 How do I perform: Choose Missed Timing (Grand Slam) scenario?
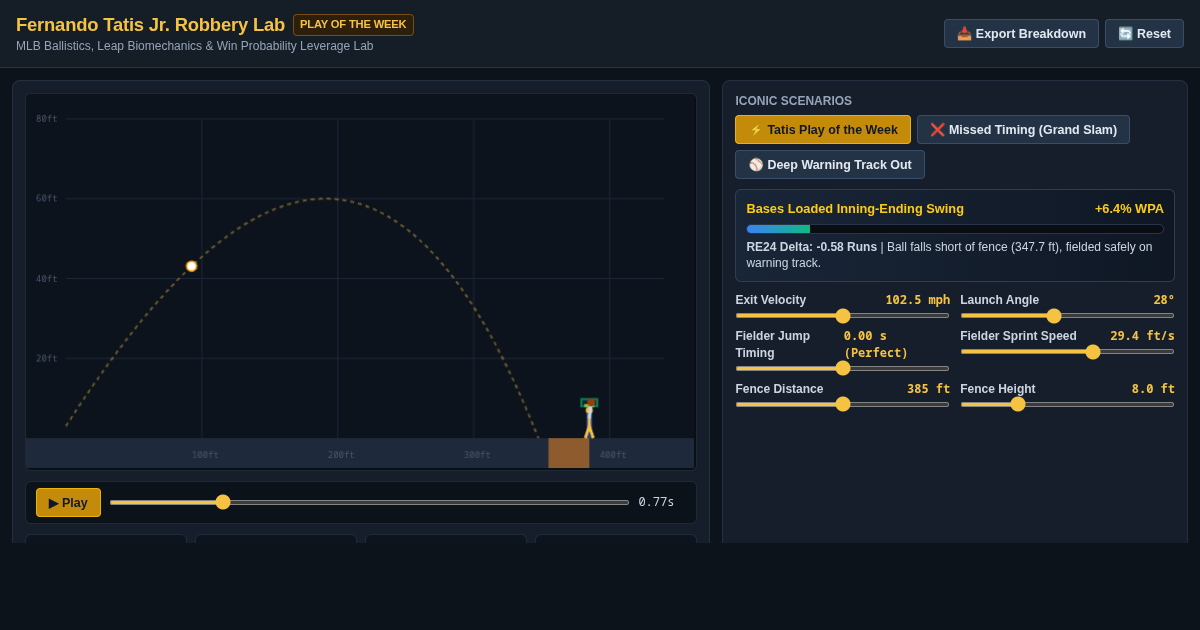pos(1023,129)
